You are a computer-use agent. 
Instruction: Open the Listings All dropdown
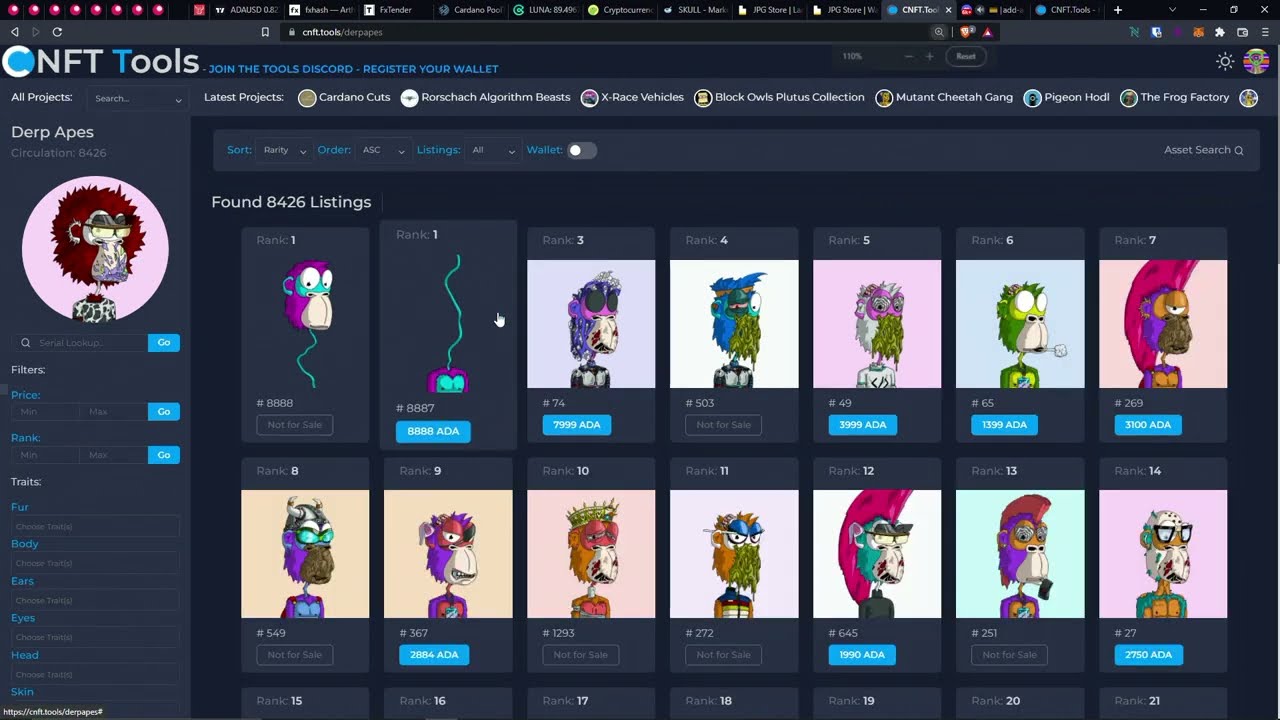pyautogui.click(x=493, y=150)
